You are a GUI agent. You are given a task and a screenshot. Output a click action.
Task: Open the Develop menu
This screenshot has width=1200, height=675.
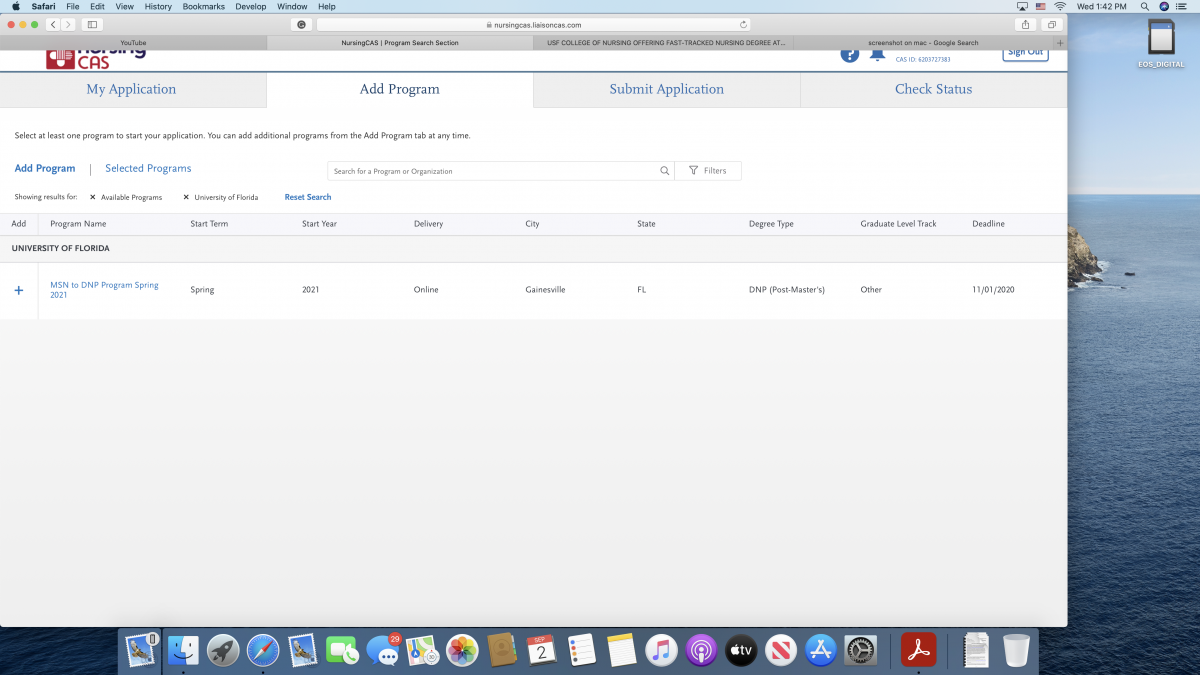[x=251, y=6]
